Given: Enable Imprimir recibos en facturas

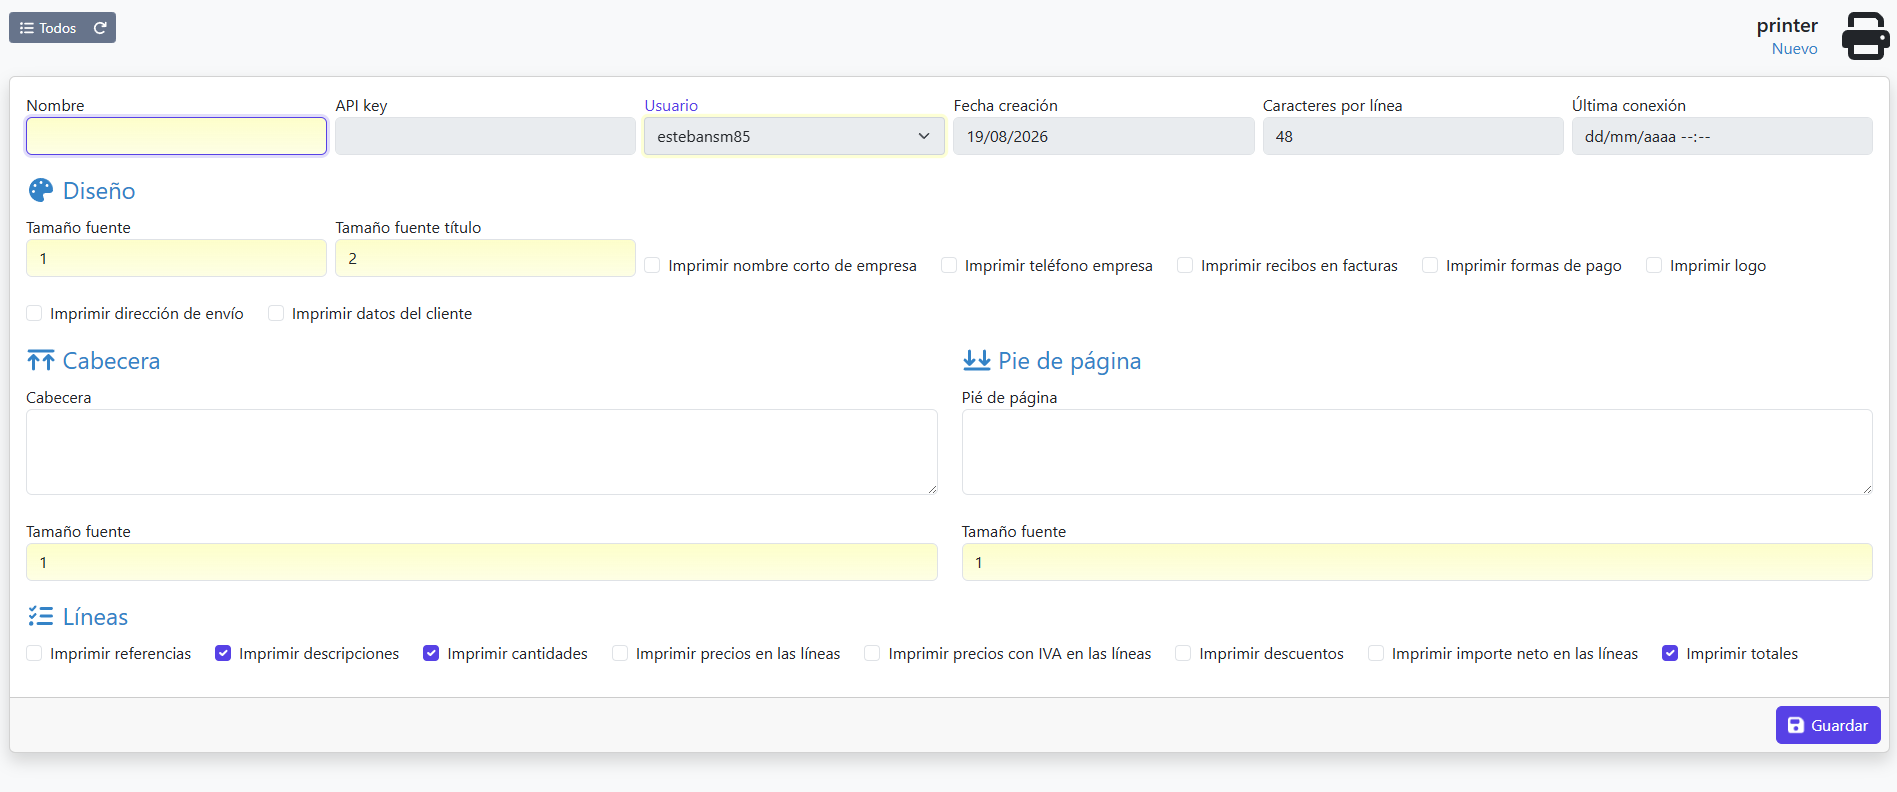Looking at the screenshot, I should 1185,265.
